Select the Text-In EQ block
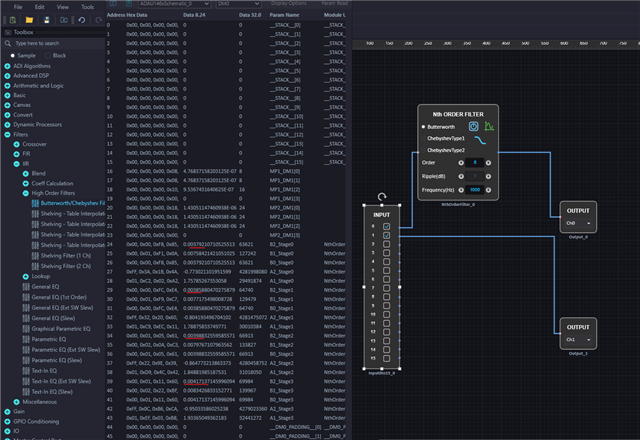This screenshot has width=640, height=440. (40, 371)
